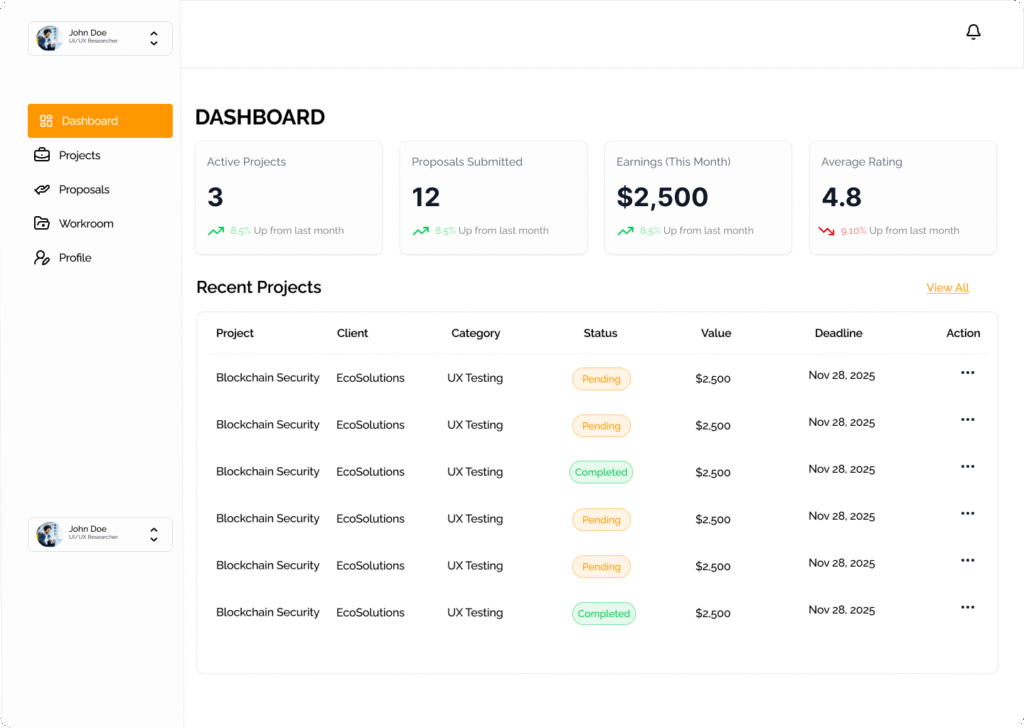Viewport: 1024px width, 728px height.
Task: Expand the top John Doe account switcher chevron
Action: coord(154,38)
